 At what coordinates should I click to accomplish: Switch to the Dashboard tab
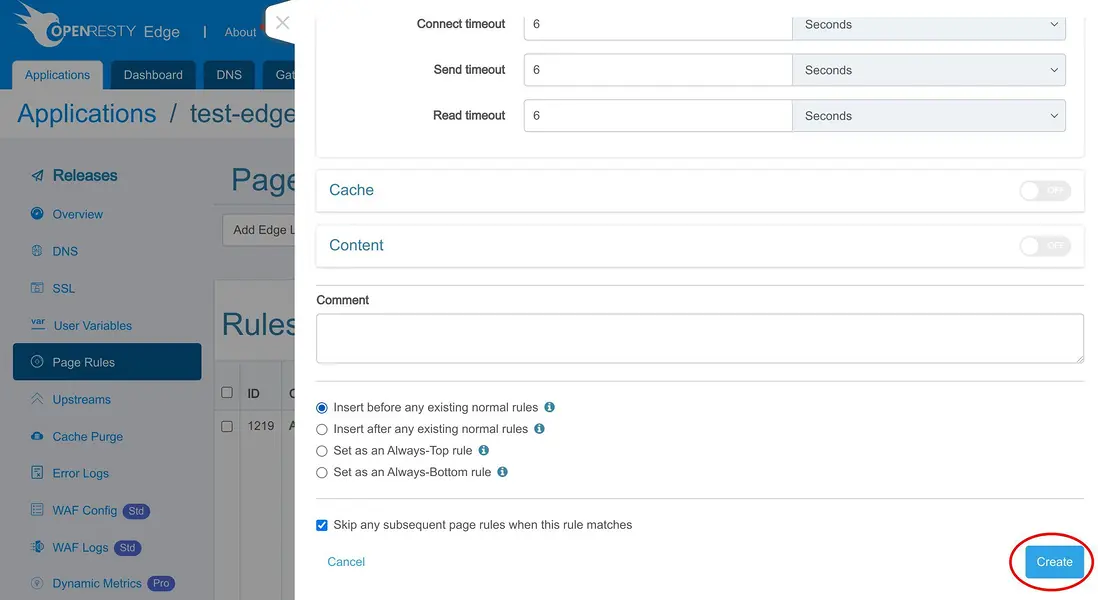click(x=153, y=75)
